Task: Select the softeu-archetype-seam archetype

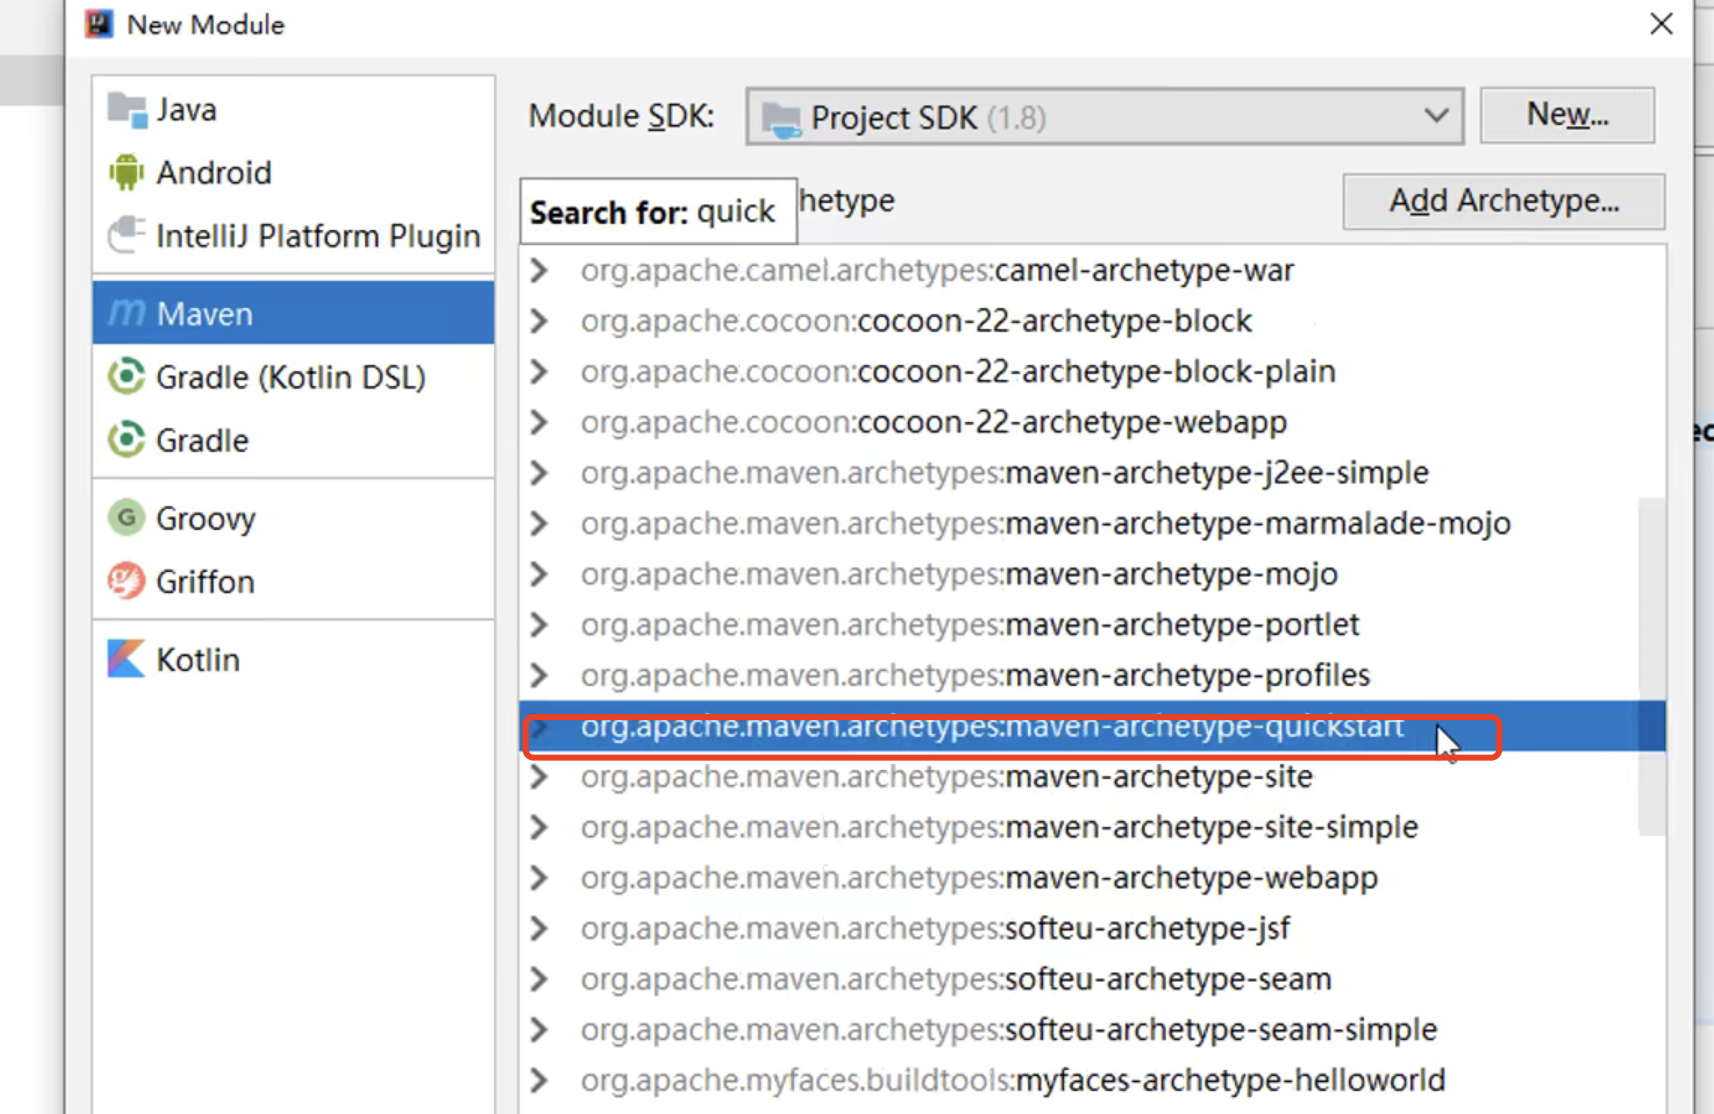Action: tap(1167, 979)
